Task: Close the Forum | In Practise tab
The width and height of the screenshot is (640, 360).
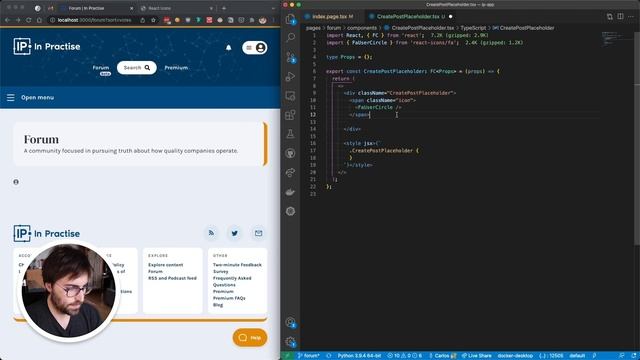Action: point(131,8)
